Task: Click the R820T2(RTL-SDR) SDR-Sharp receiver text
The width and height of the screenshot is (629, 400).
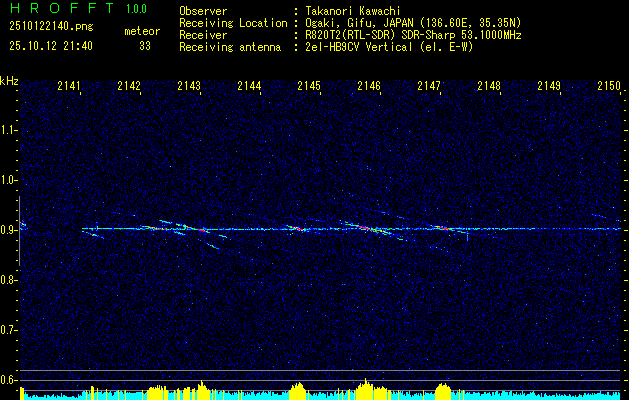Action: pyautogui.click(x=412, y=35)
